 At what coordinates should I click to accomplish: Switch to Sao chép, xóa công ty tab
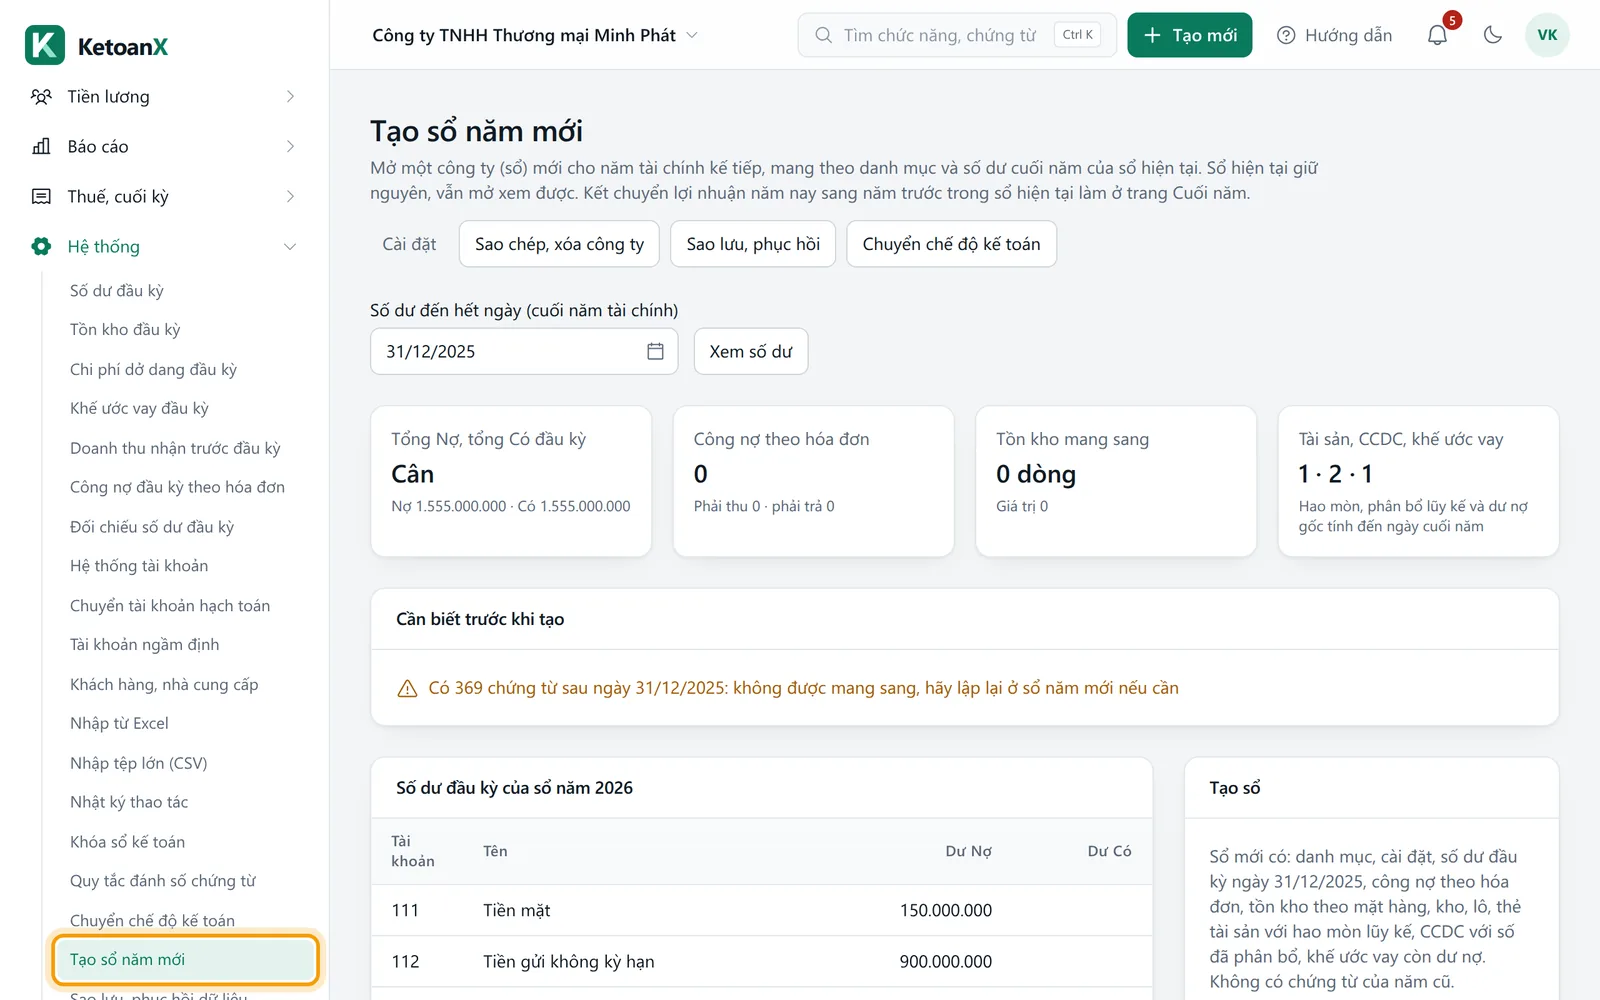coord(559,244)
